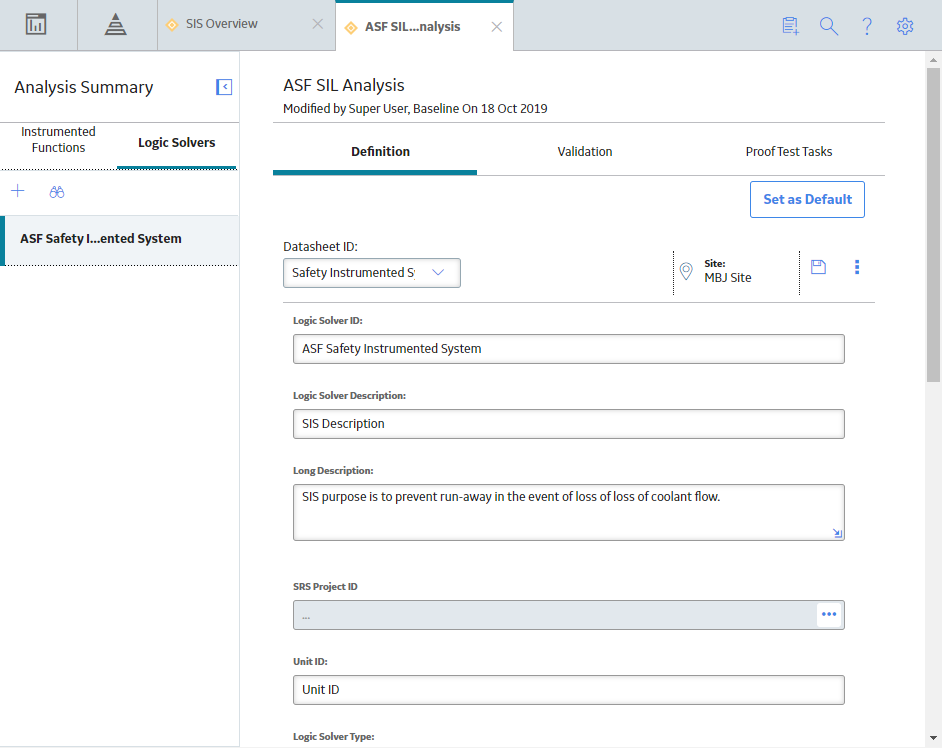Switch to the Proof Test Tasks tab
The height and width of the screenshot is (748, 942).
tap(789, 151)
